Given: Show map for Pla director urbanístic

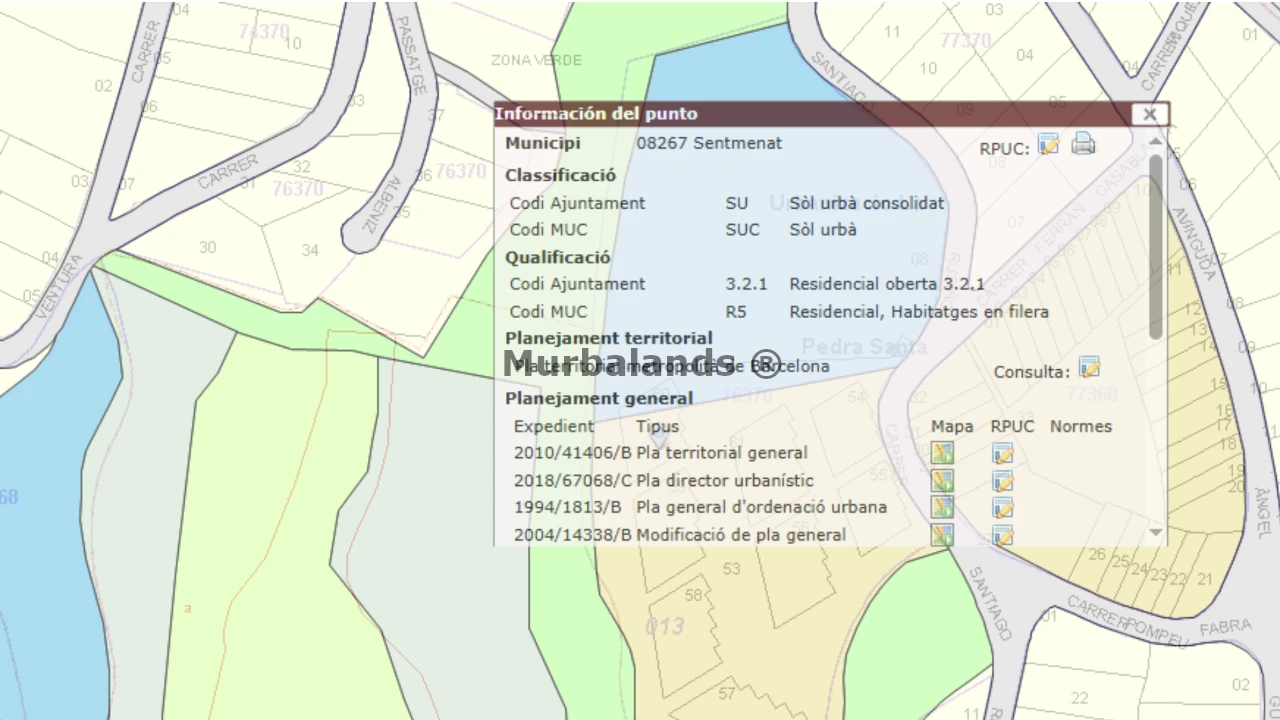Looking at the screenshot, I should click(942, 481).
